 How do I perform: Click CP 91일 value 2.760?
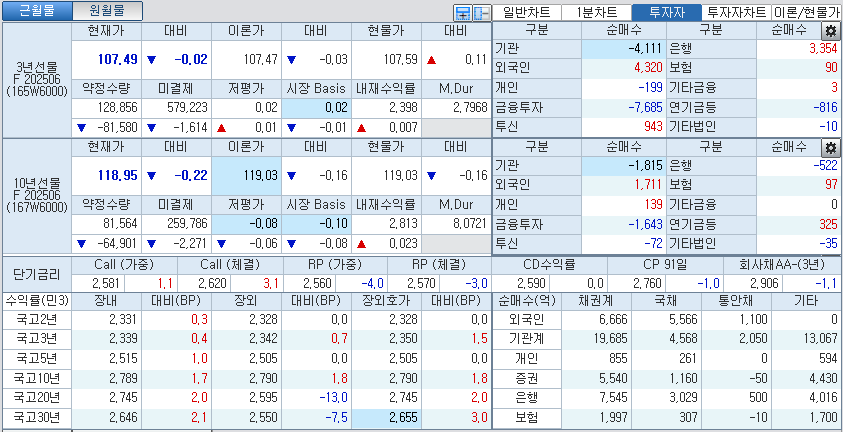pos(648,284)
